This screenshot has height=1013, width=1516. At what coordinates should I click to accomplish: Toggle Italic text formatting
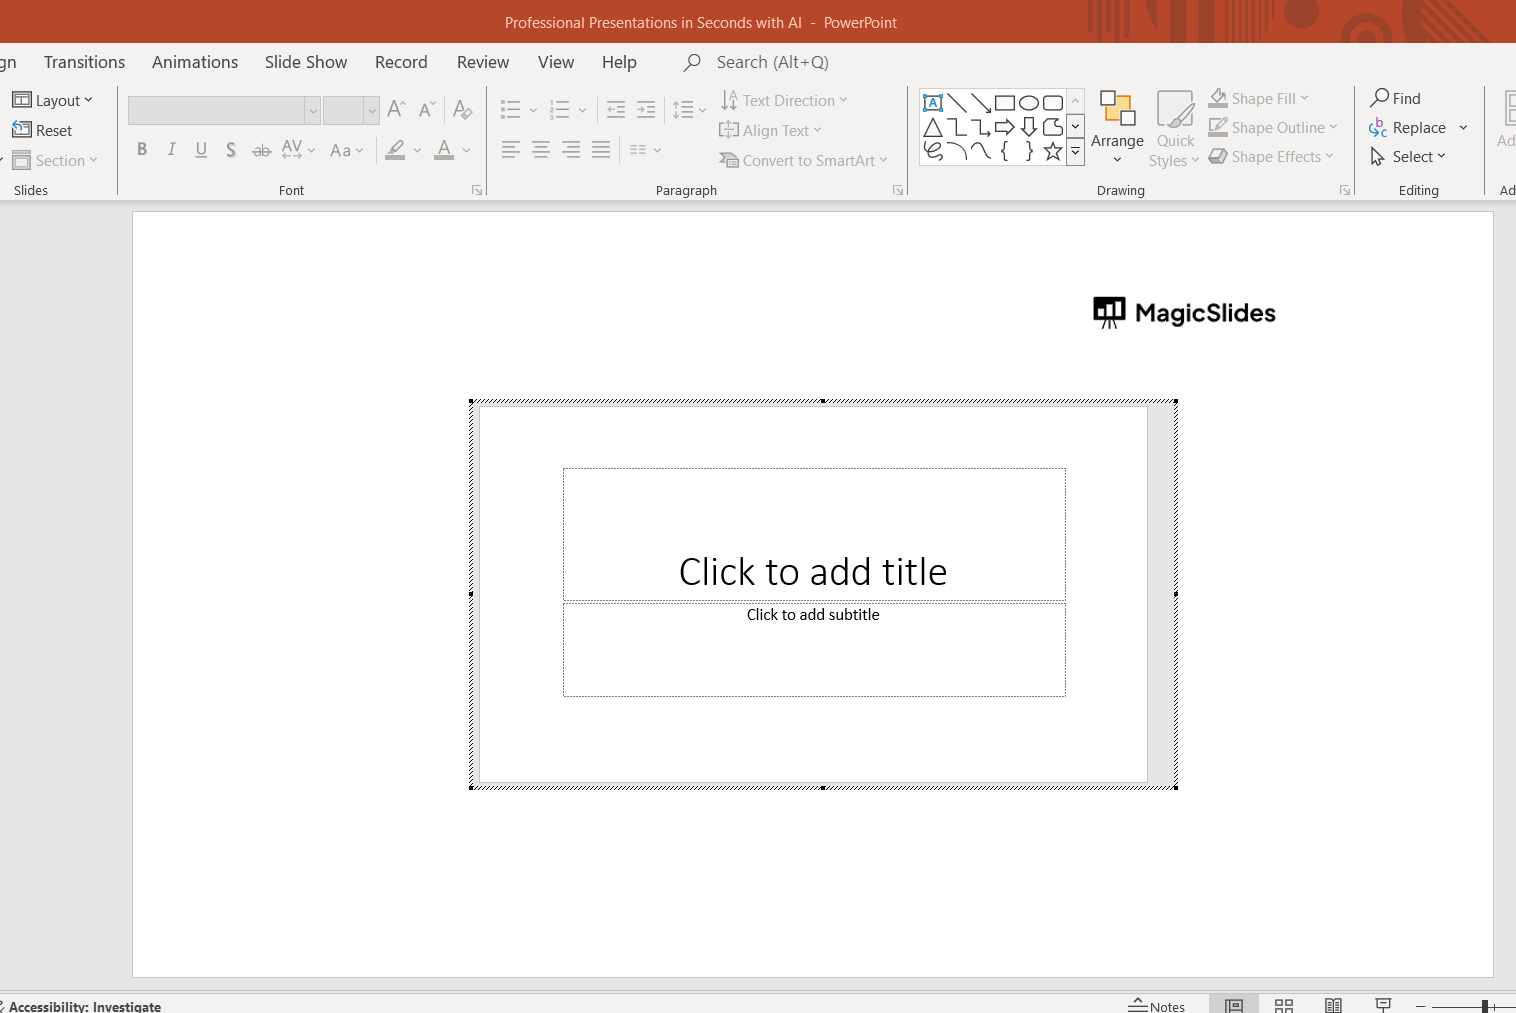tap(172, 150)
